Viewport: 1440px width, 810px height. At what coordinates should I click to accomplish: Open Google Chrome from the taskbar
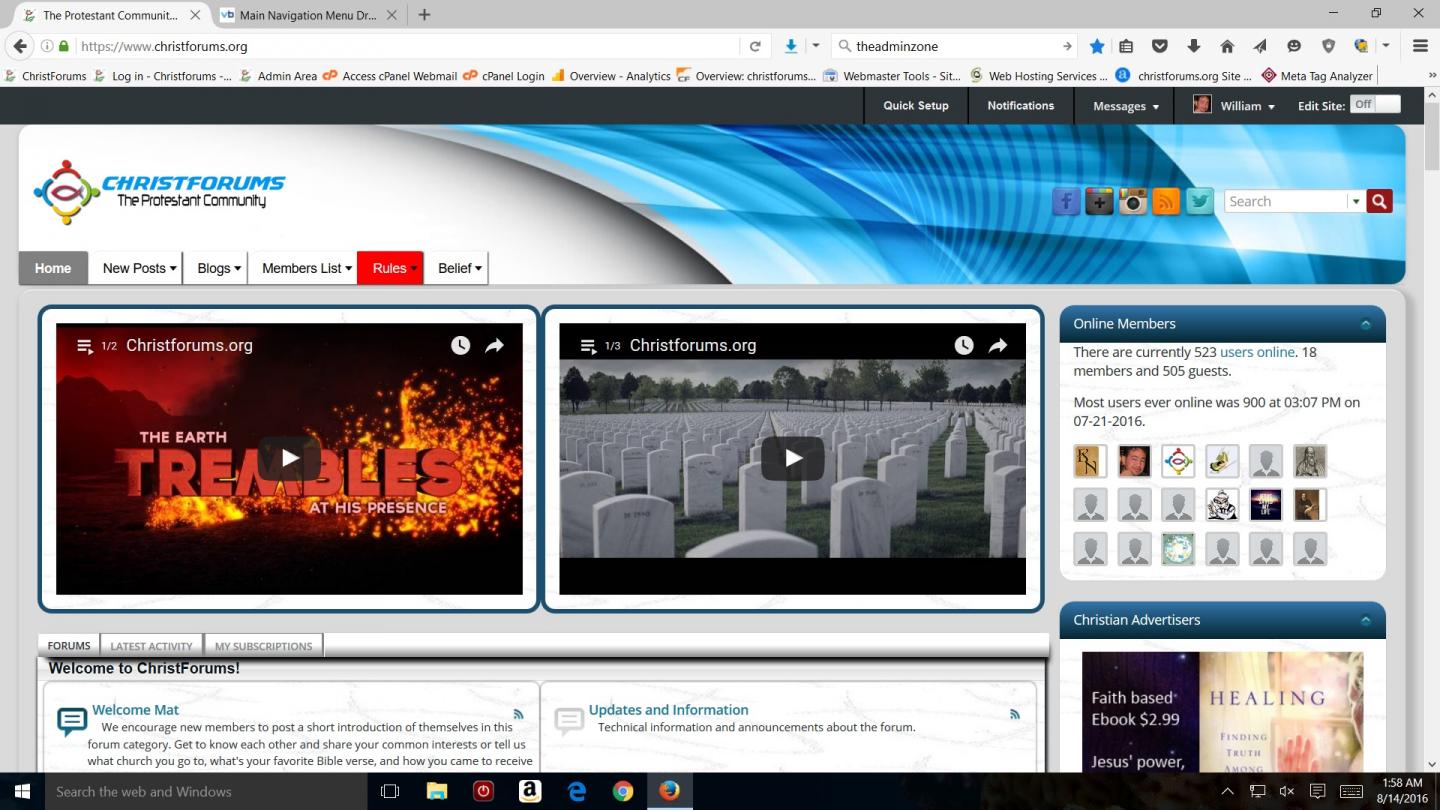pos(623,791)
